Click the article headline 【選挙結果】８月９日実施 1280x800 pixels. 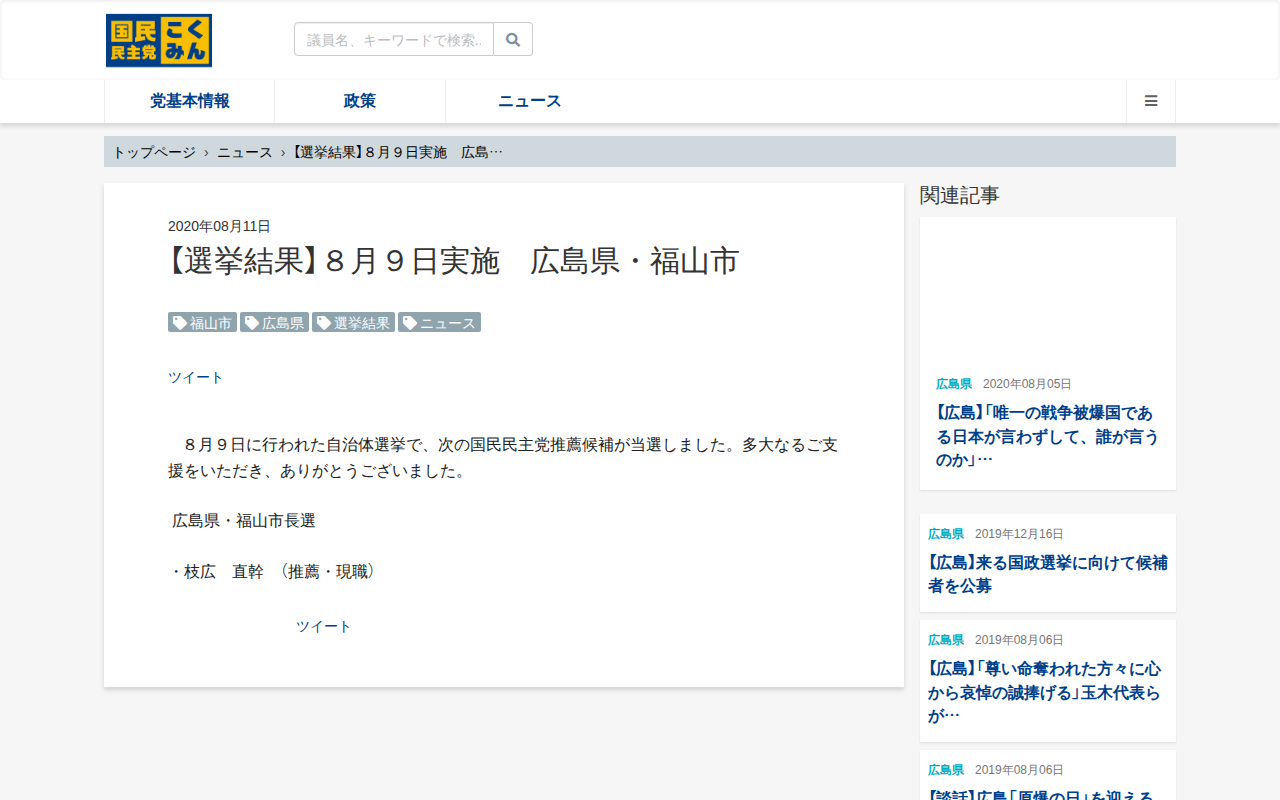453,262
